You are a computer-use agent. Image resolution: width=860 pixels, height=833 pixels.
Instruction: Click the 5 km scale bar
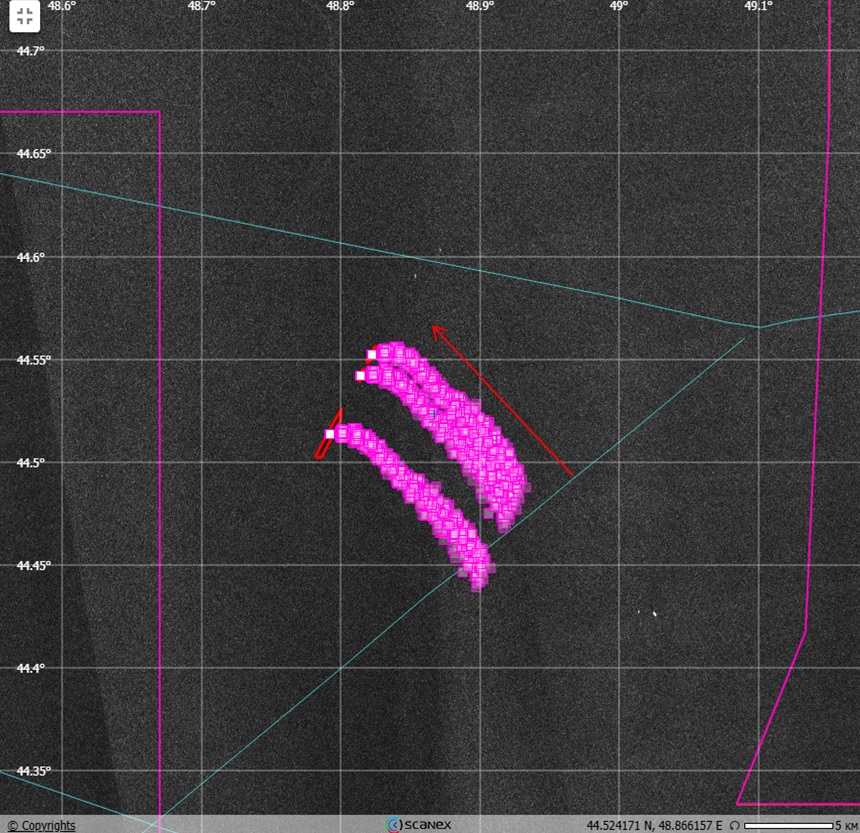point(789,826)
